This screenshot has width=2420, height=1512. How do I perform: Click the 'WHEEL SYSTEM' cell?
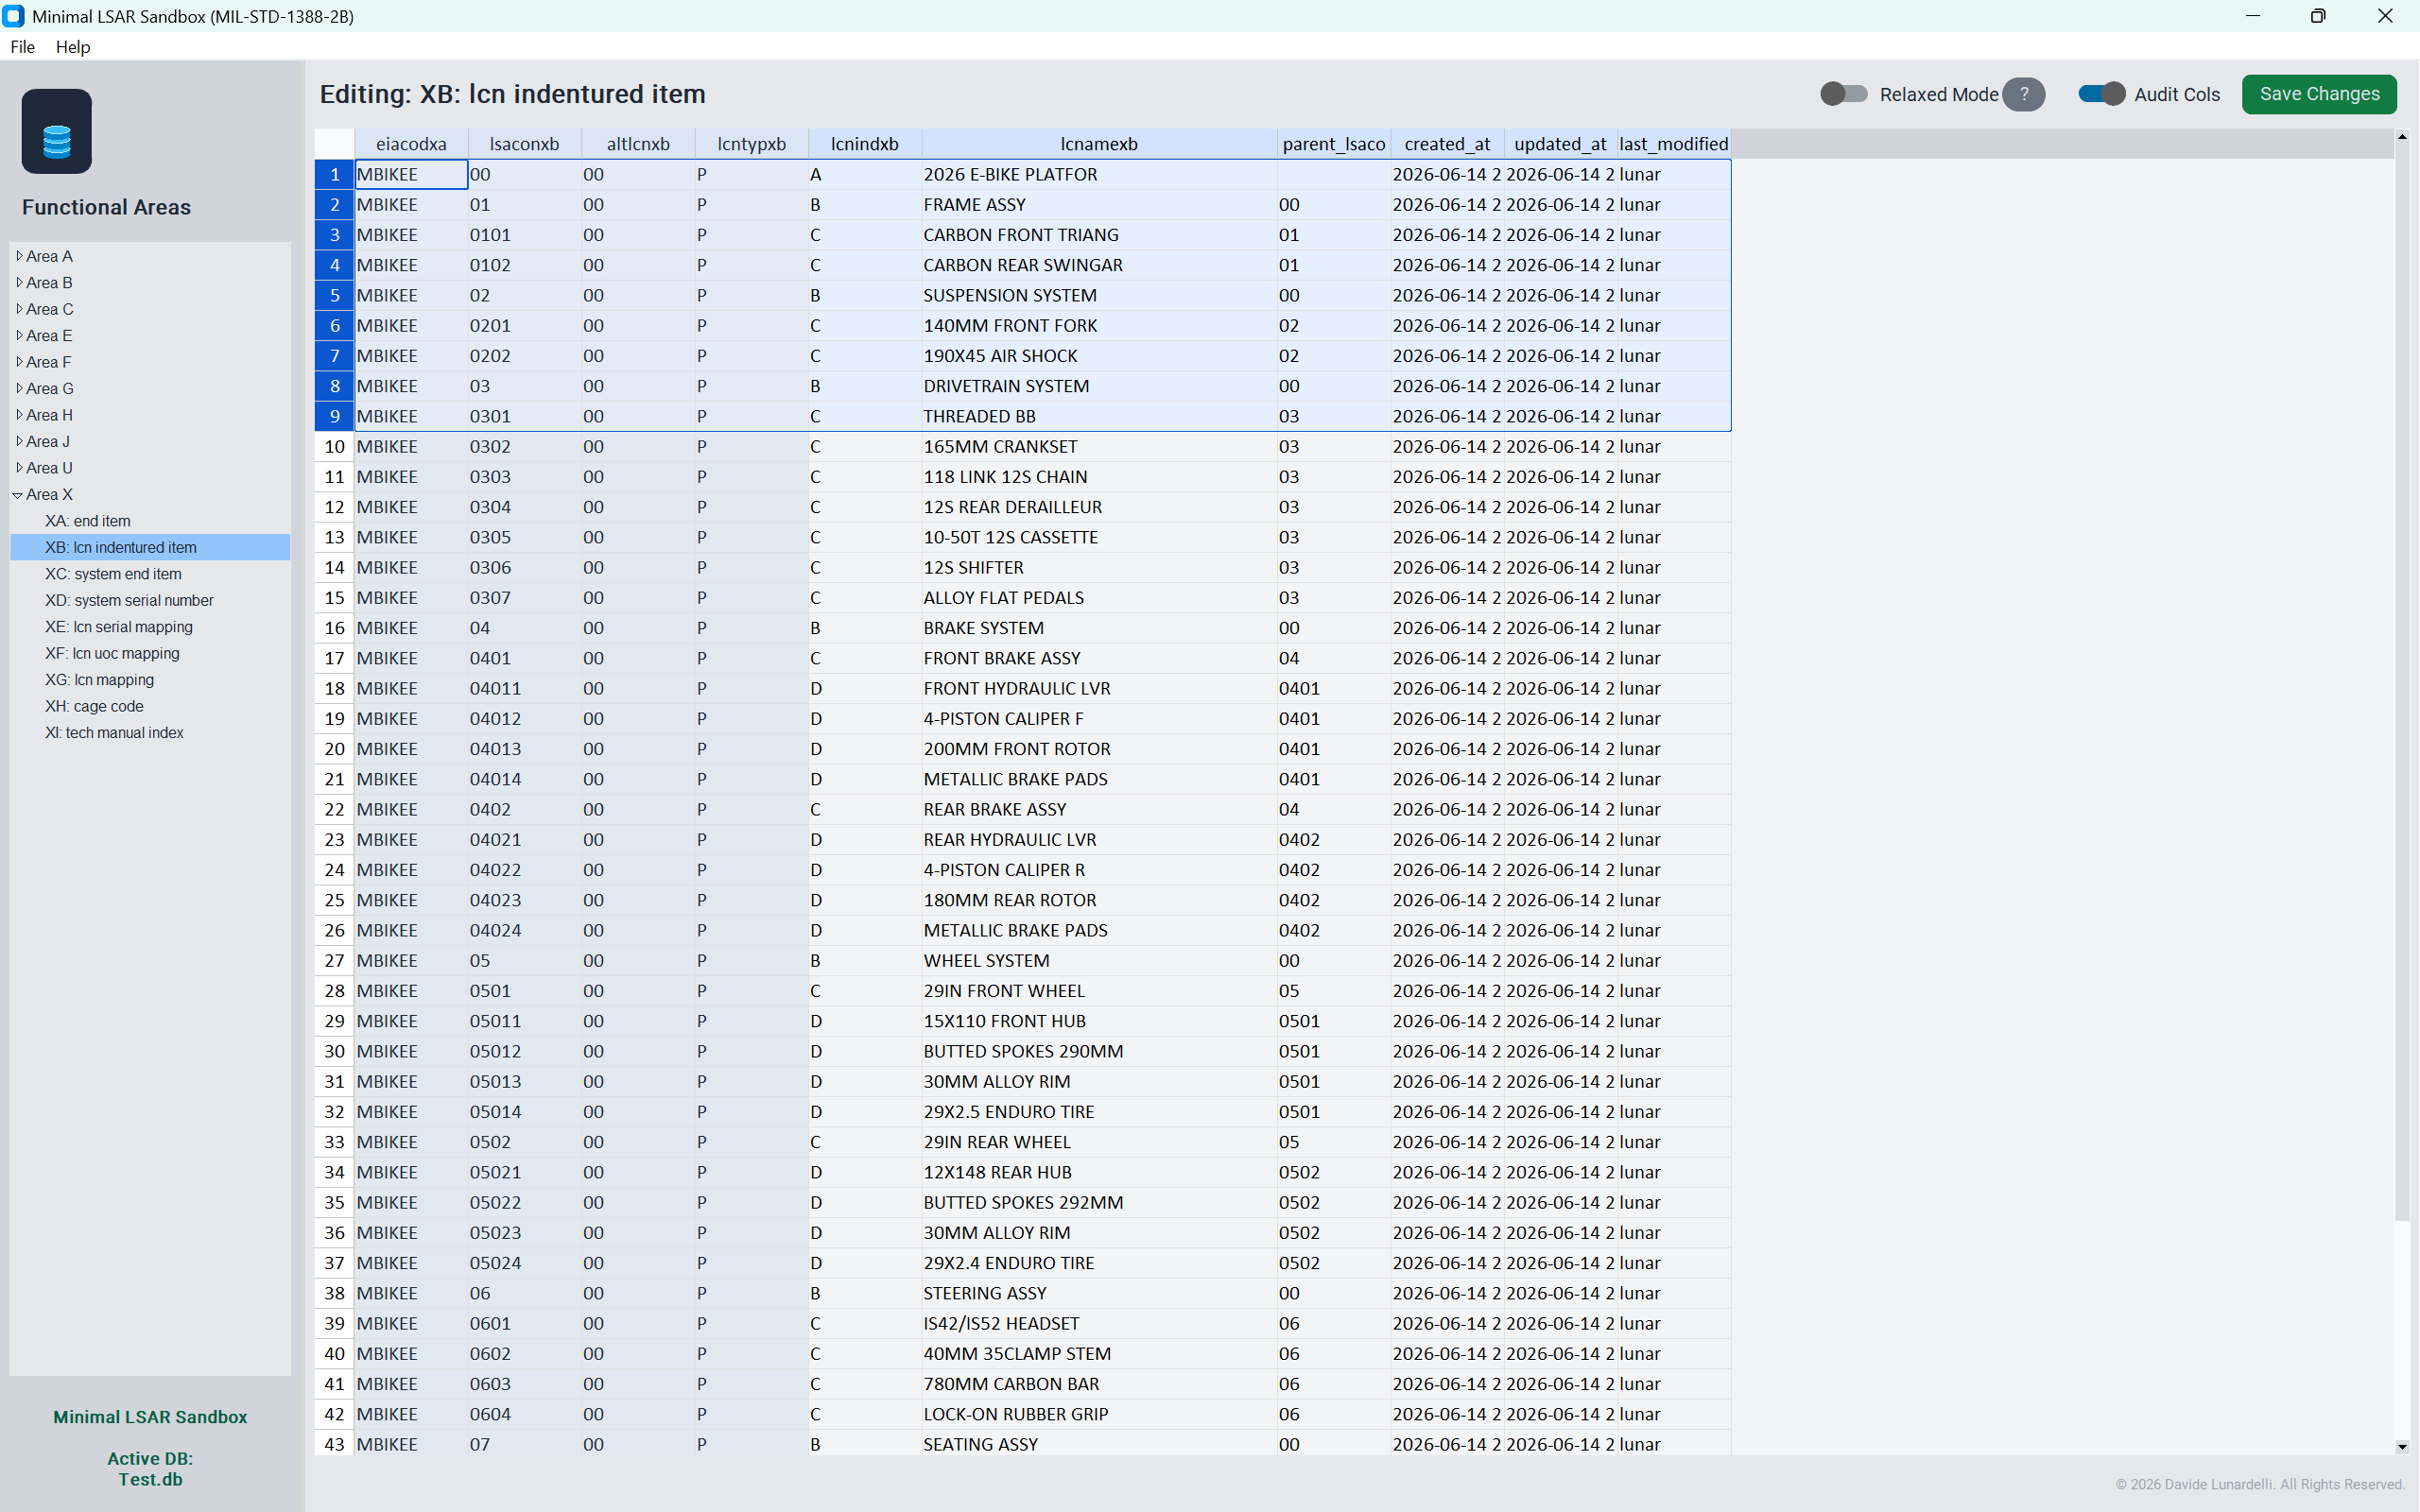pos(1099,961)
